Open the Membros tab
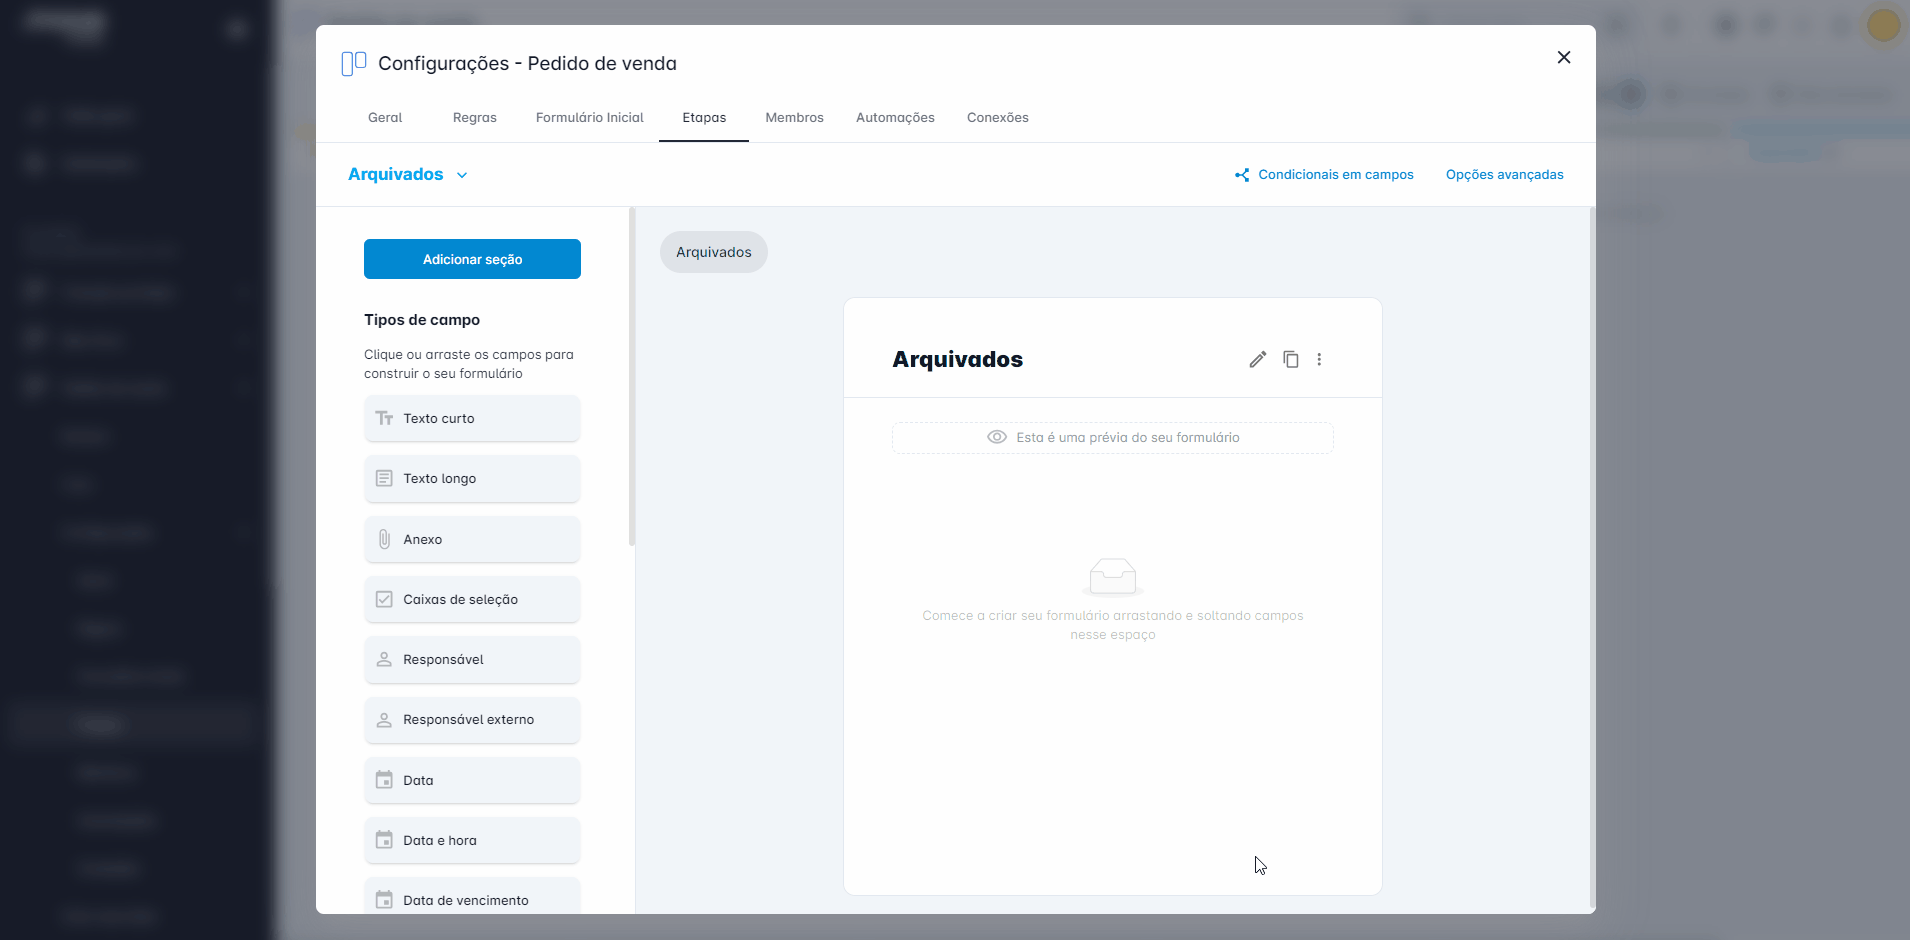Viewport: 1910px width, 940px height. click(795, 117)
